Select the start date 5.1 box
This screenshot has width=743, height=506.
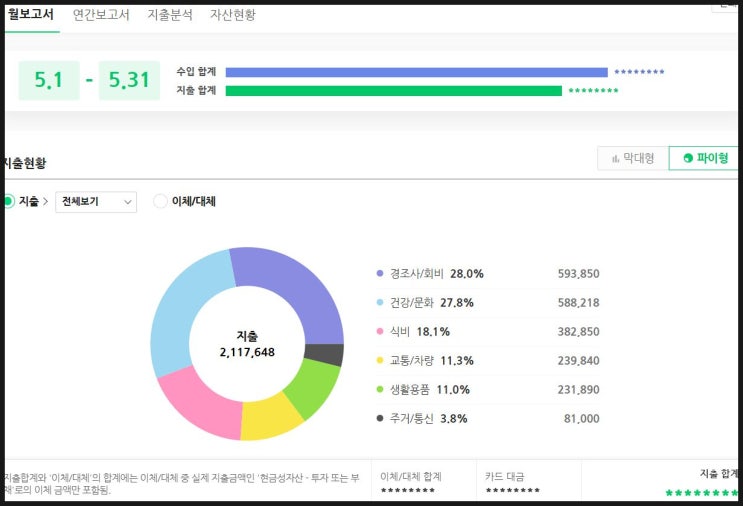coord(49,80)
